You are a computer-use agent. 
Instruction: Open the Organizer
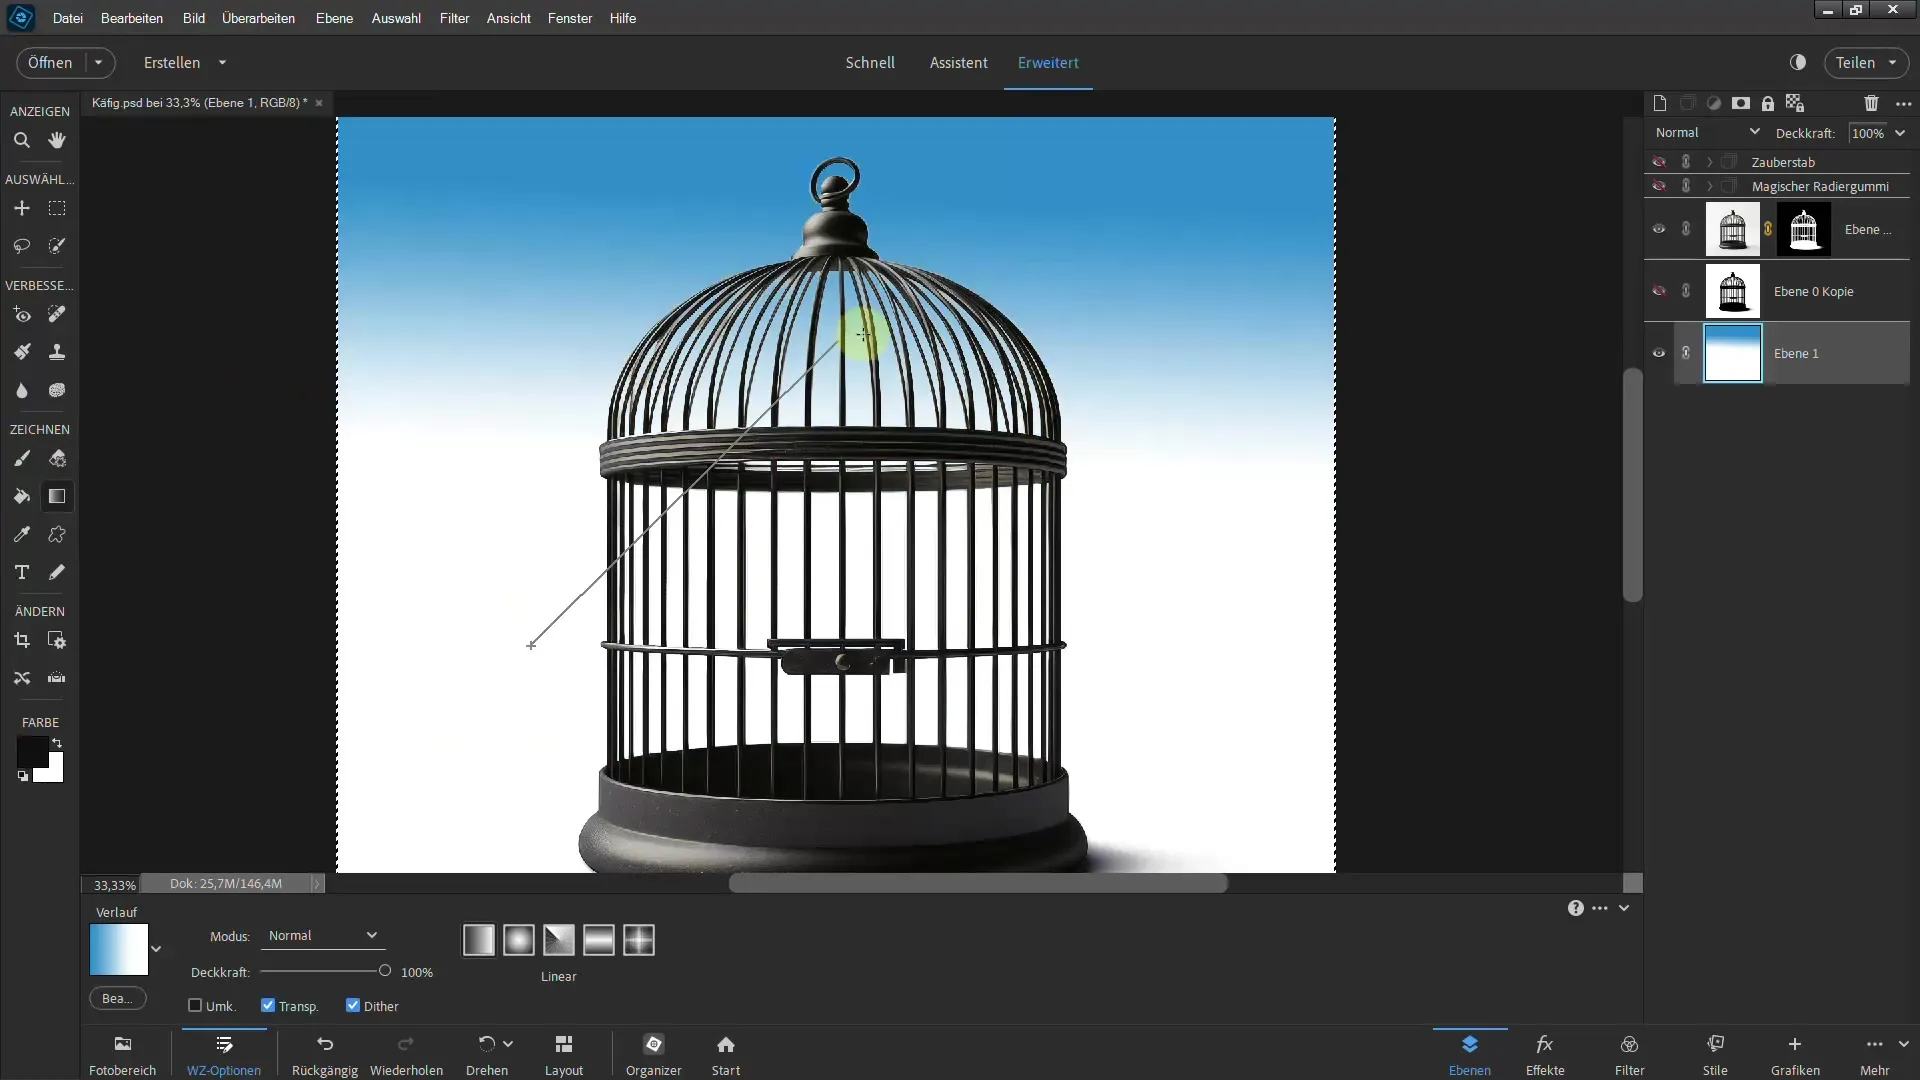653,1055
